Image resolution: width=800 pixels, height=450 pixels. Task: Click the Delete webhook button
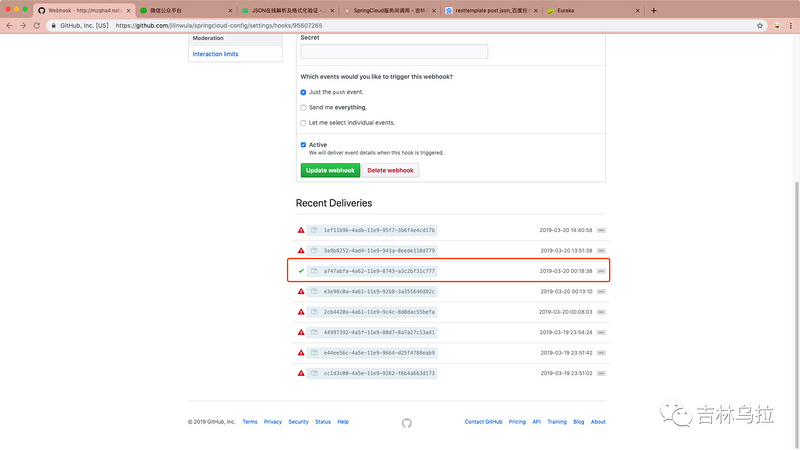(390, 170)
